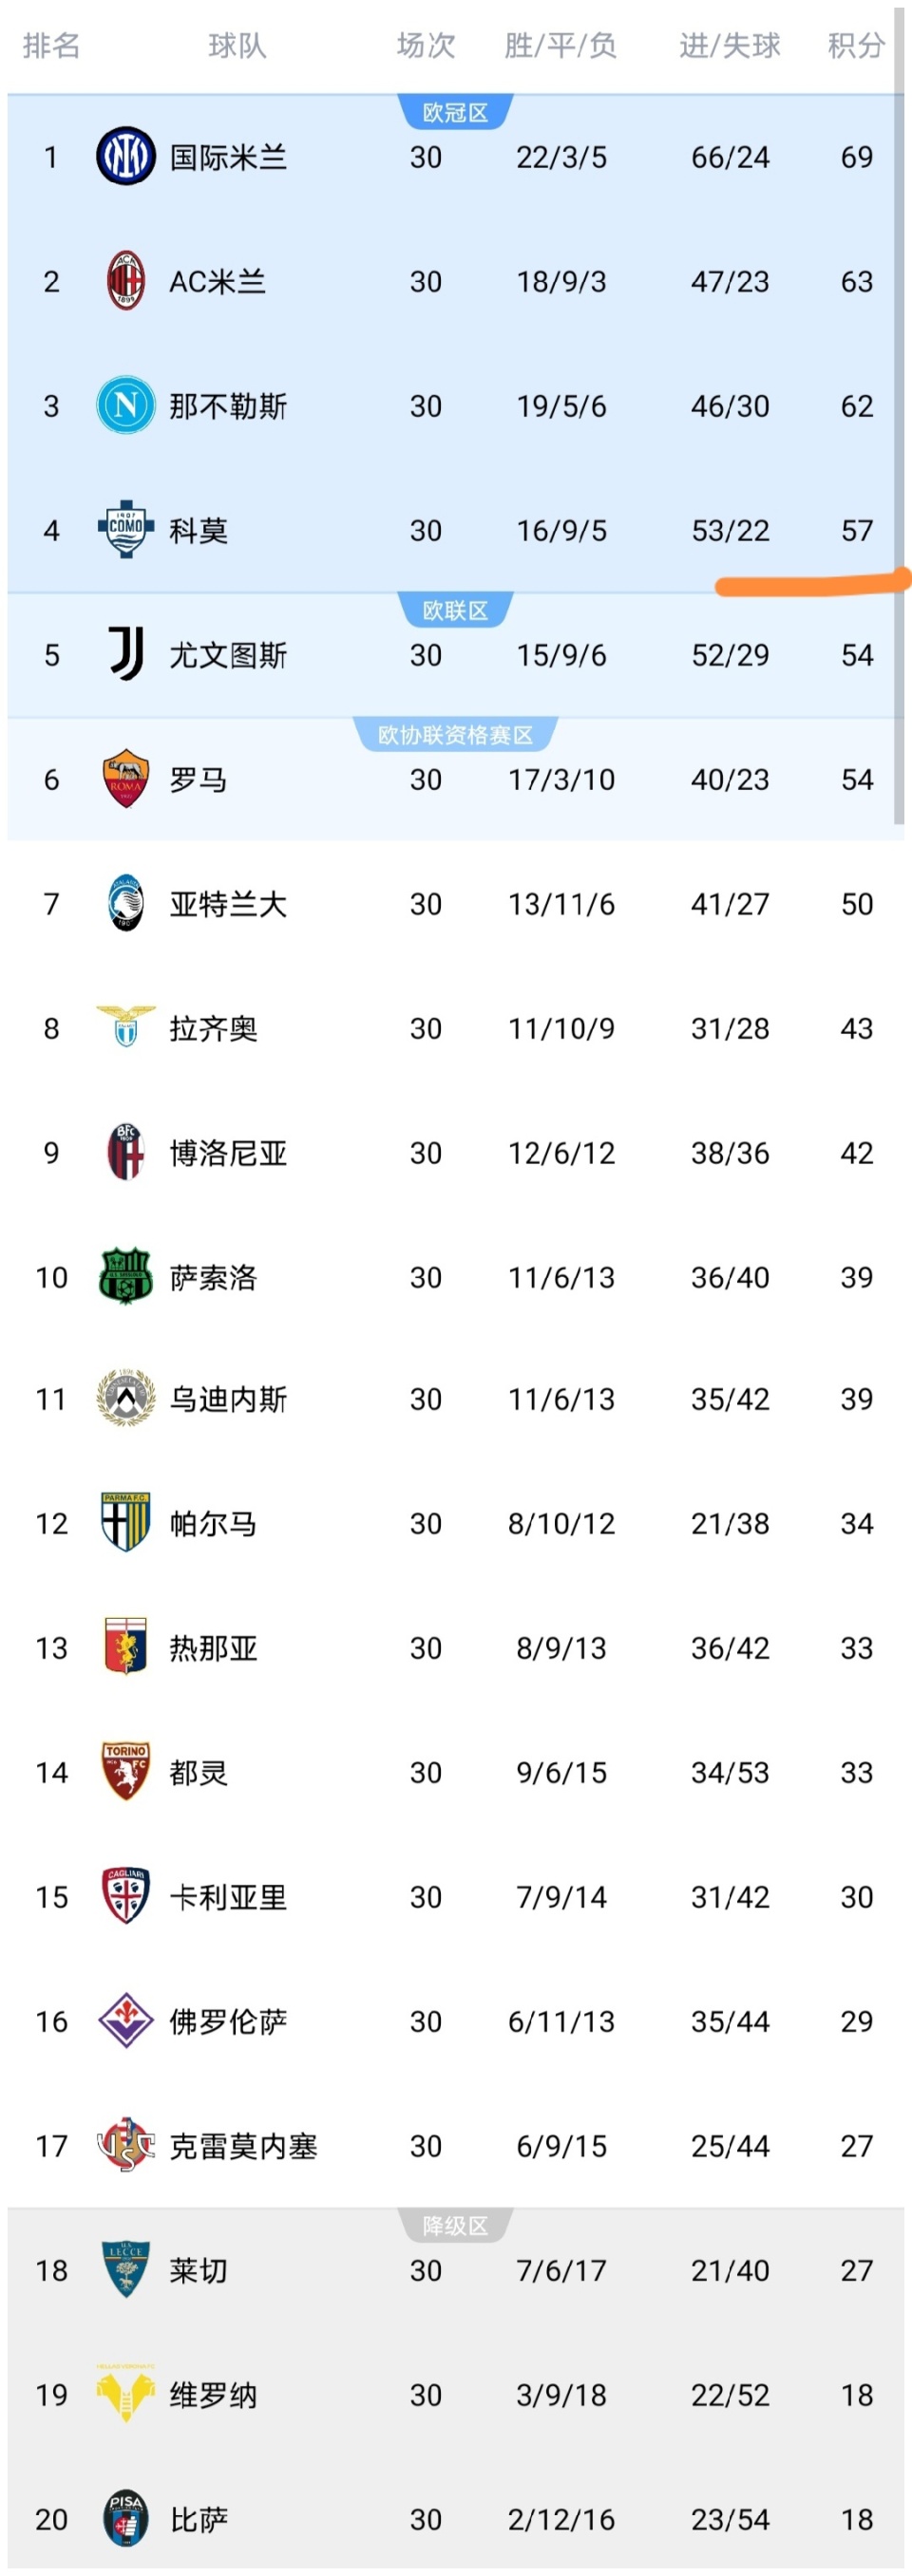Click the Inter Milan club logo
This screenshot has width=912, height=2576.
(125, 157)
